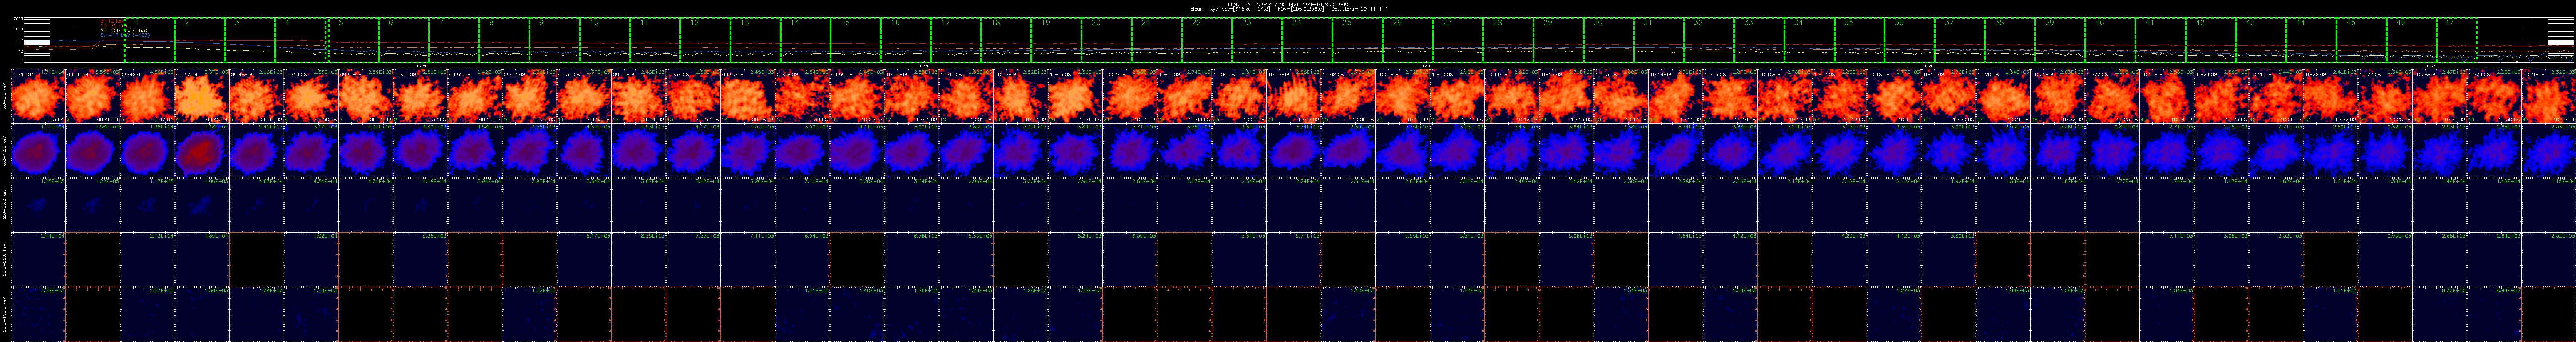Click the '0.1-17 MeV (-103)' legend entry
The image size is (2576, 342).
click(125, 36)
